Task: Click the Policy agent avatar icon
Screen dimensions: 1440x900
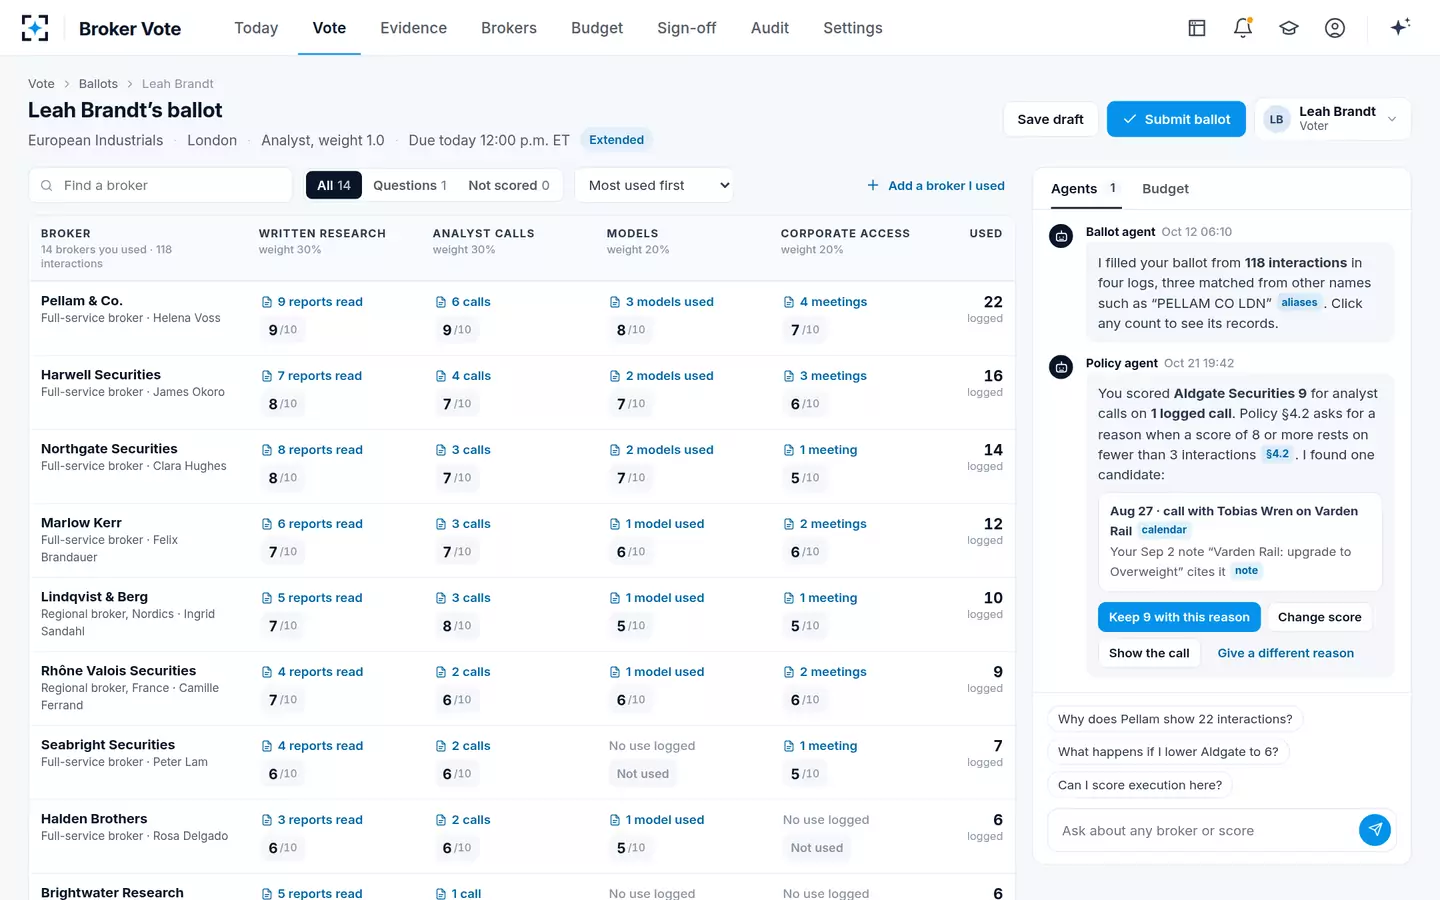Action: [x=1061, y=368]
